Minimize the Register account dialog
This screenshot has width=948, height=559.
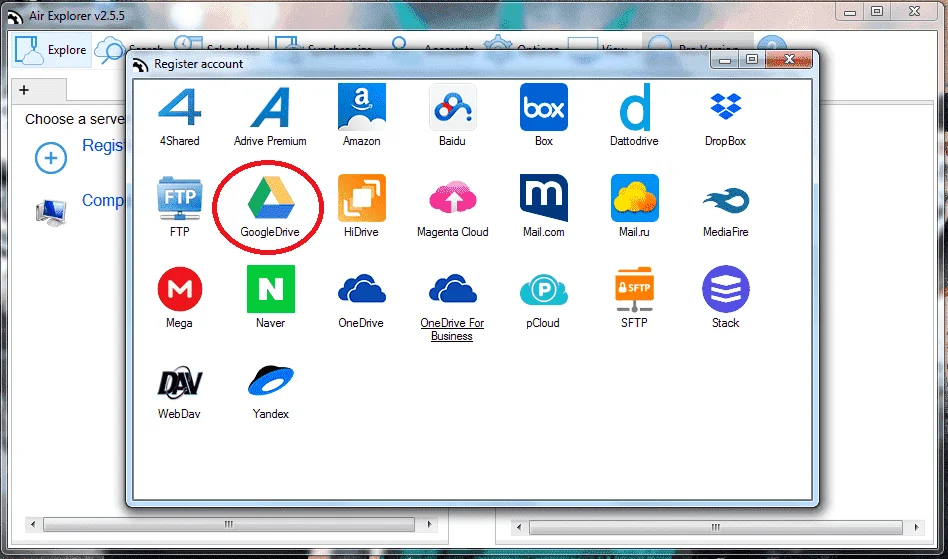[726, 59]
